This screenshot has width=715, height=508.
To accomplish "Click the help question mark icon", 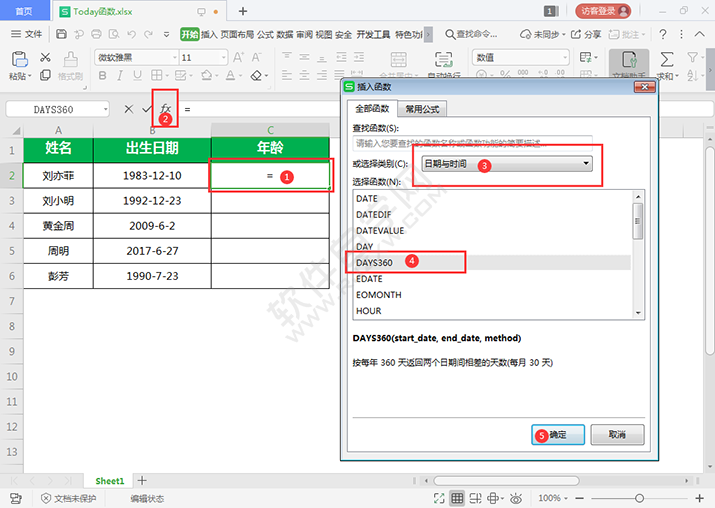I will tap(663, 34).
